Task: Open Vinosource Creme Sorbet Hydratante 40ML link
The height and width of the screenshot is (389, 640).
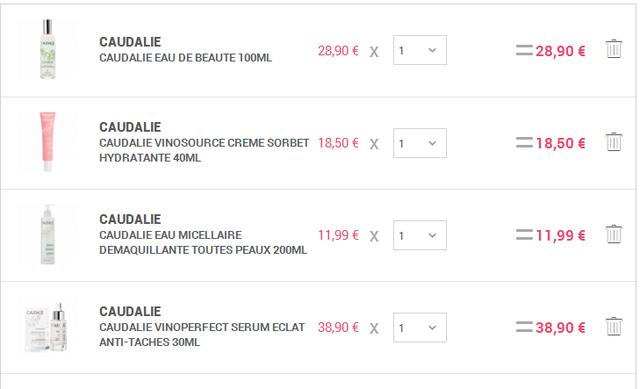Action: 204,150
